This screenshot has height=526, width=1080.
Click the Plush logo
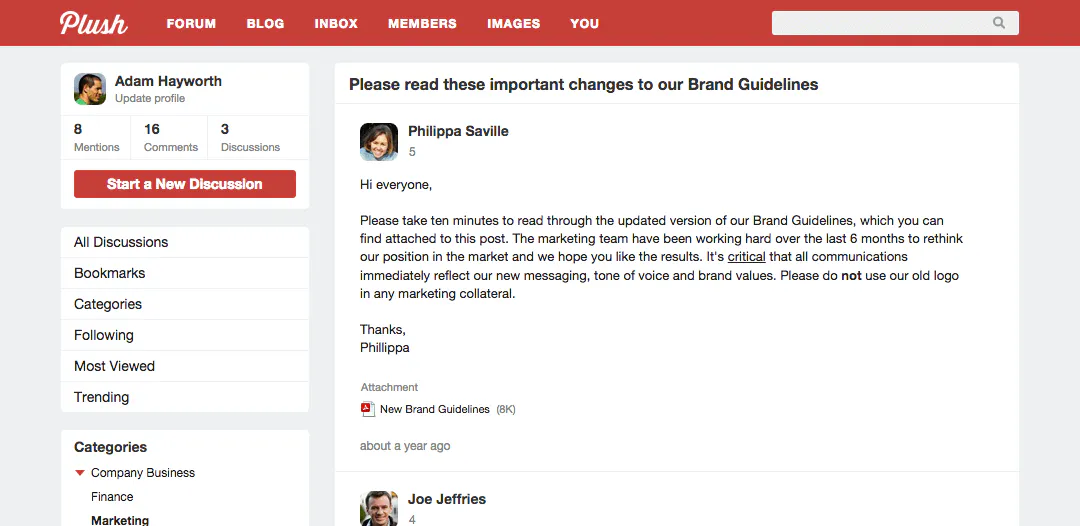pyautogui.click(x=94, y=23)
